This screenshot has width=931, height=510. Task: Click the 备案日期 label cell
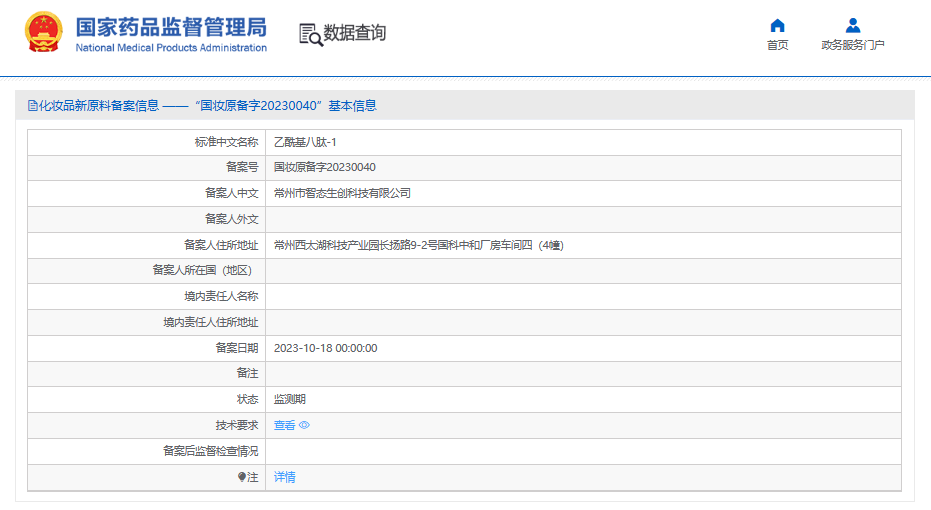pyautogui.click(x=147, y=349)
